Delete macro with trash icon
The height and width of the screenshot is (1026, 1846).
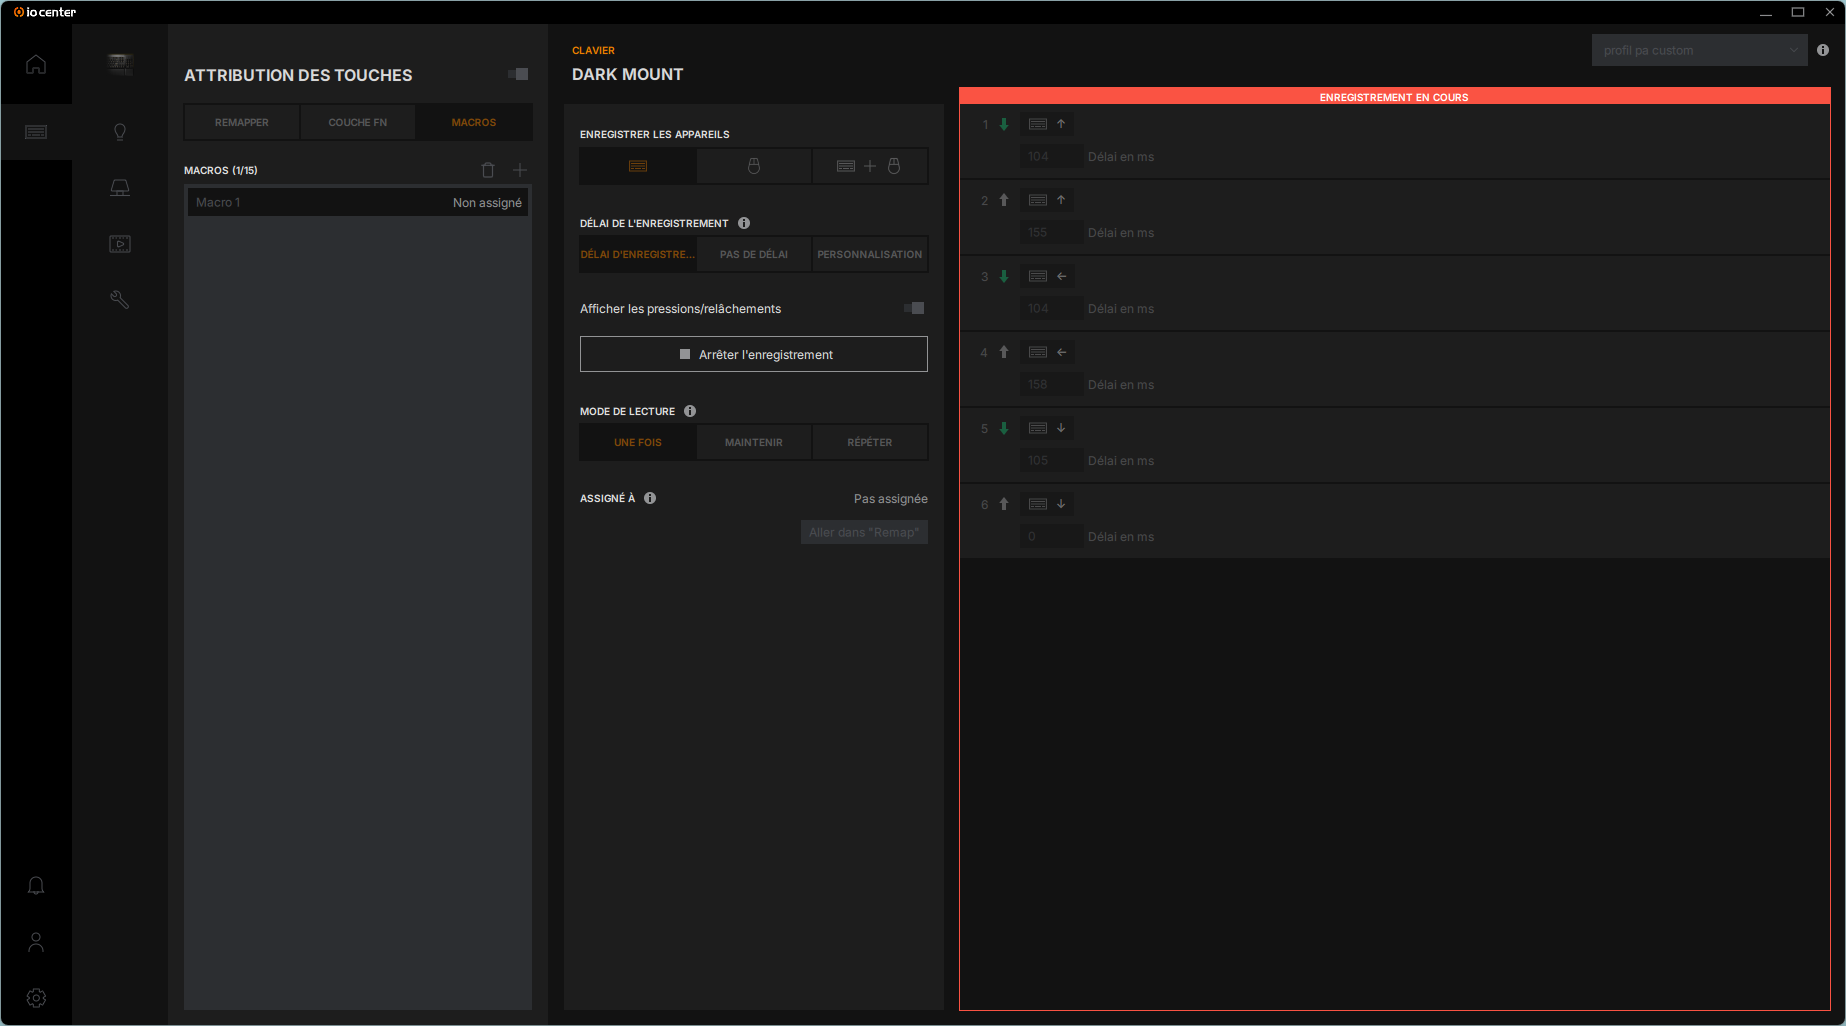(488, 170)
